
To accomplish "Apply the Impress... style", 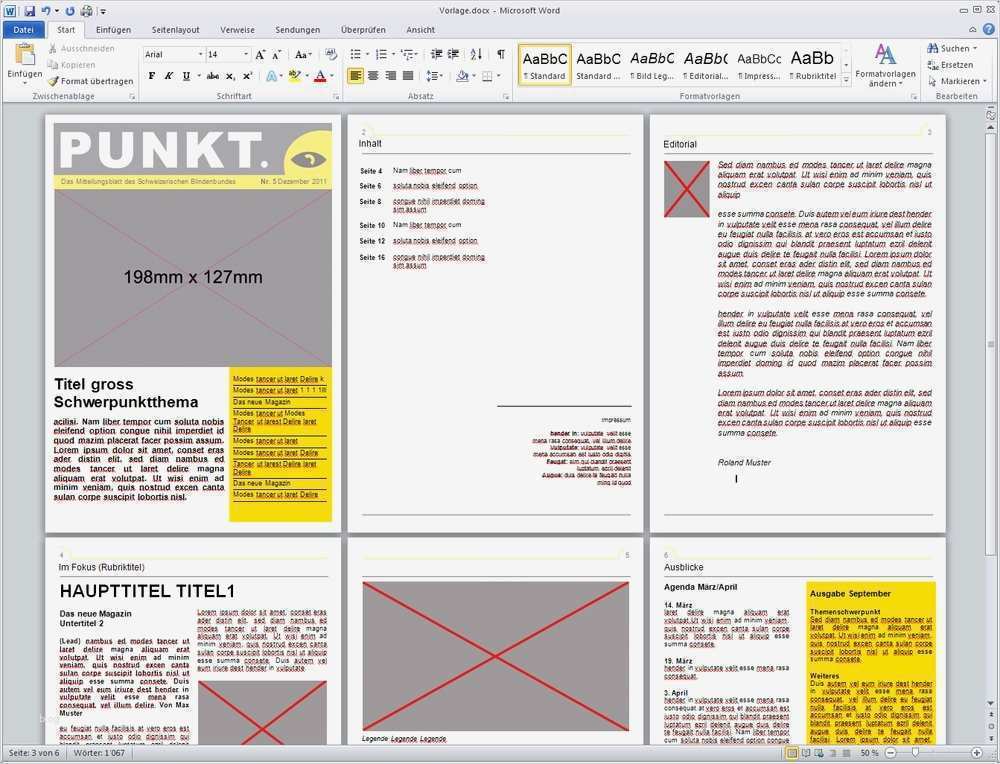I will [x=759, y=65].
